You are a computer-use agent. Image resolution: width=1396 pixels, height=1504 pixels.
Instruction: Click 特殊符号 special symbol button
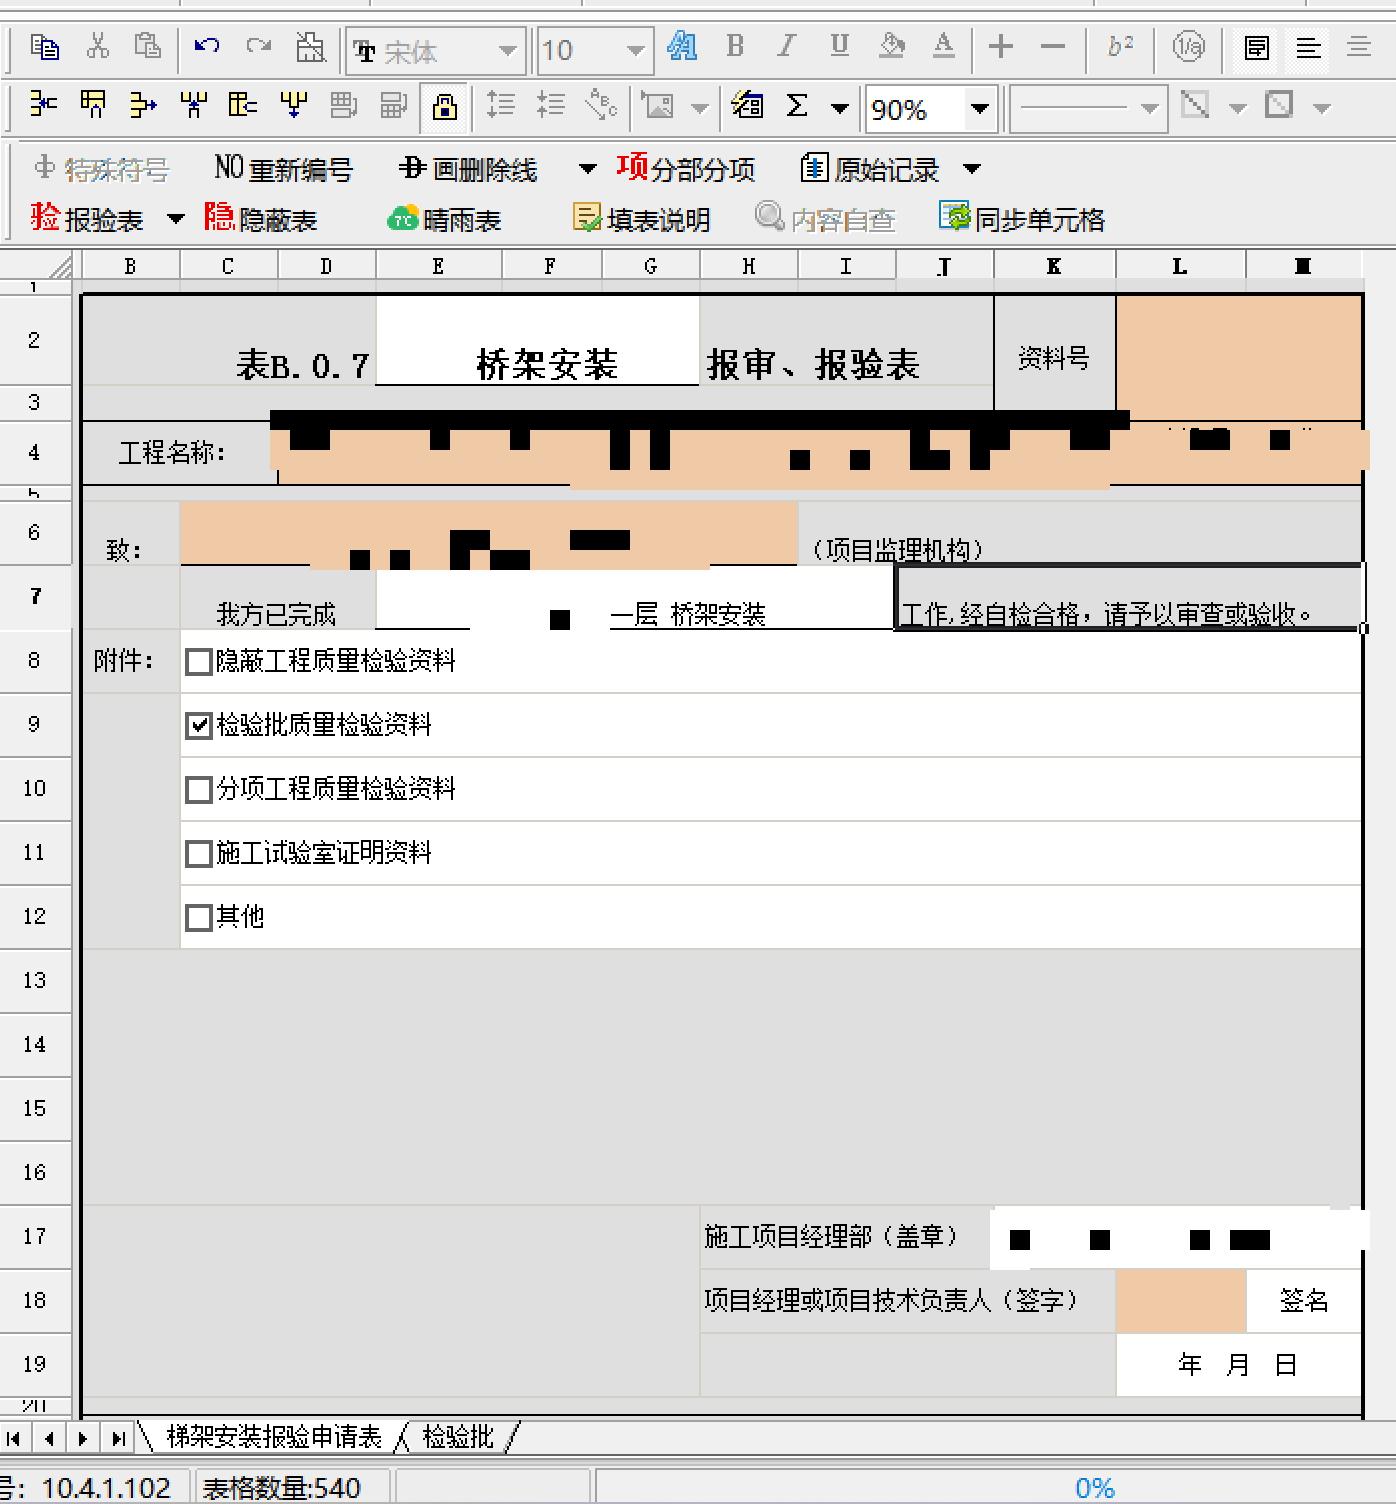click(x=101, y=170)
